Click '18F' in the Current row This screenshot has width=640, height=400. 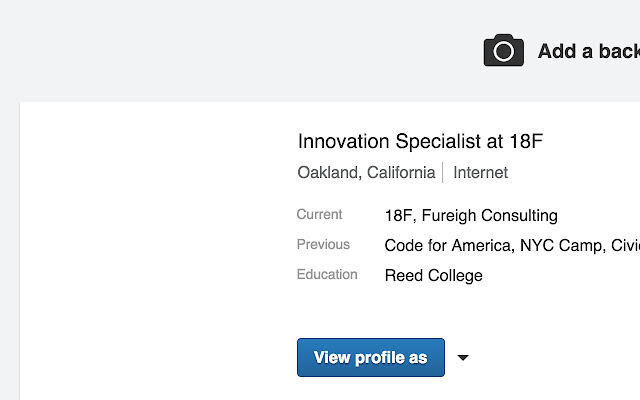click(398, 216)
